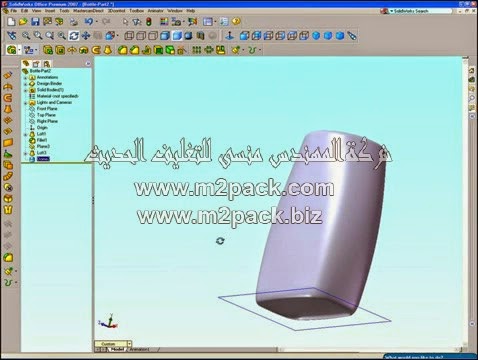
Task: Switch display to Hidden Lines Visible
Action: (141, 35)
